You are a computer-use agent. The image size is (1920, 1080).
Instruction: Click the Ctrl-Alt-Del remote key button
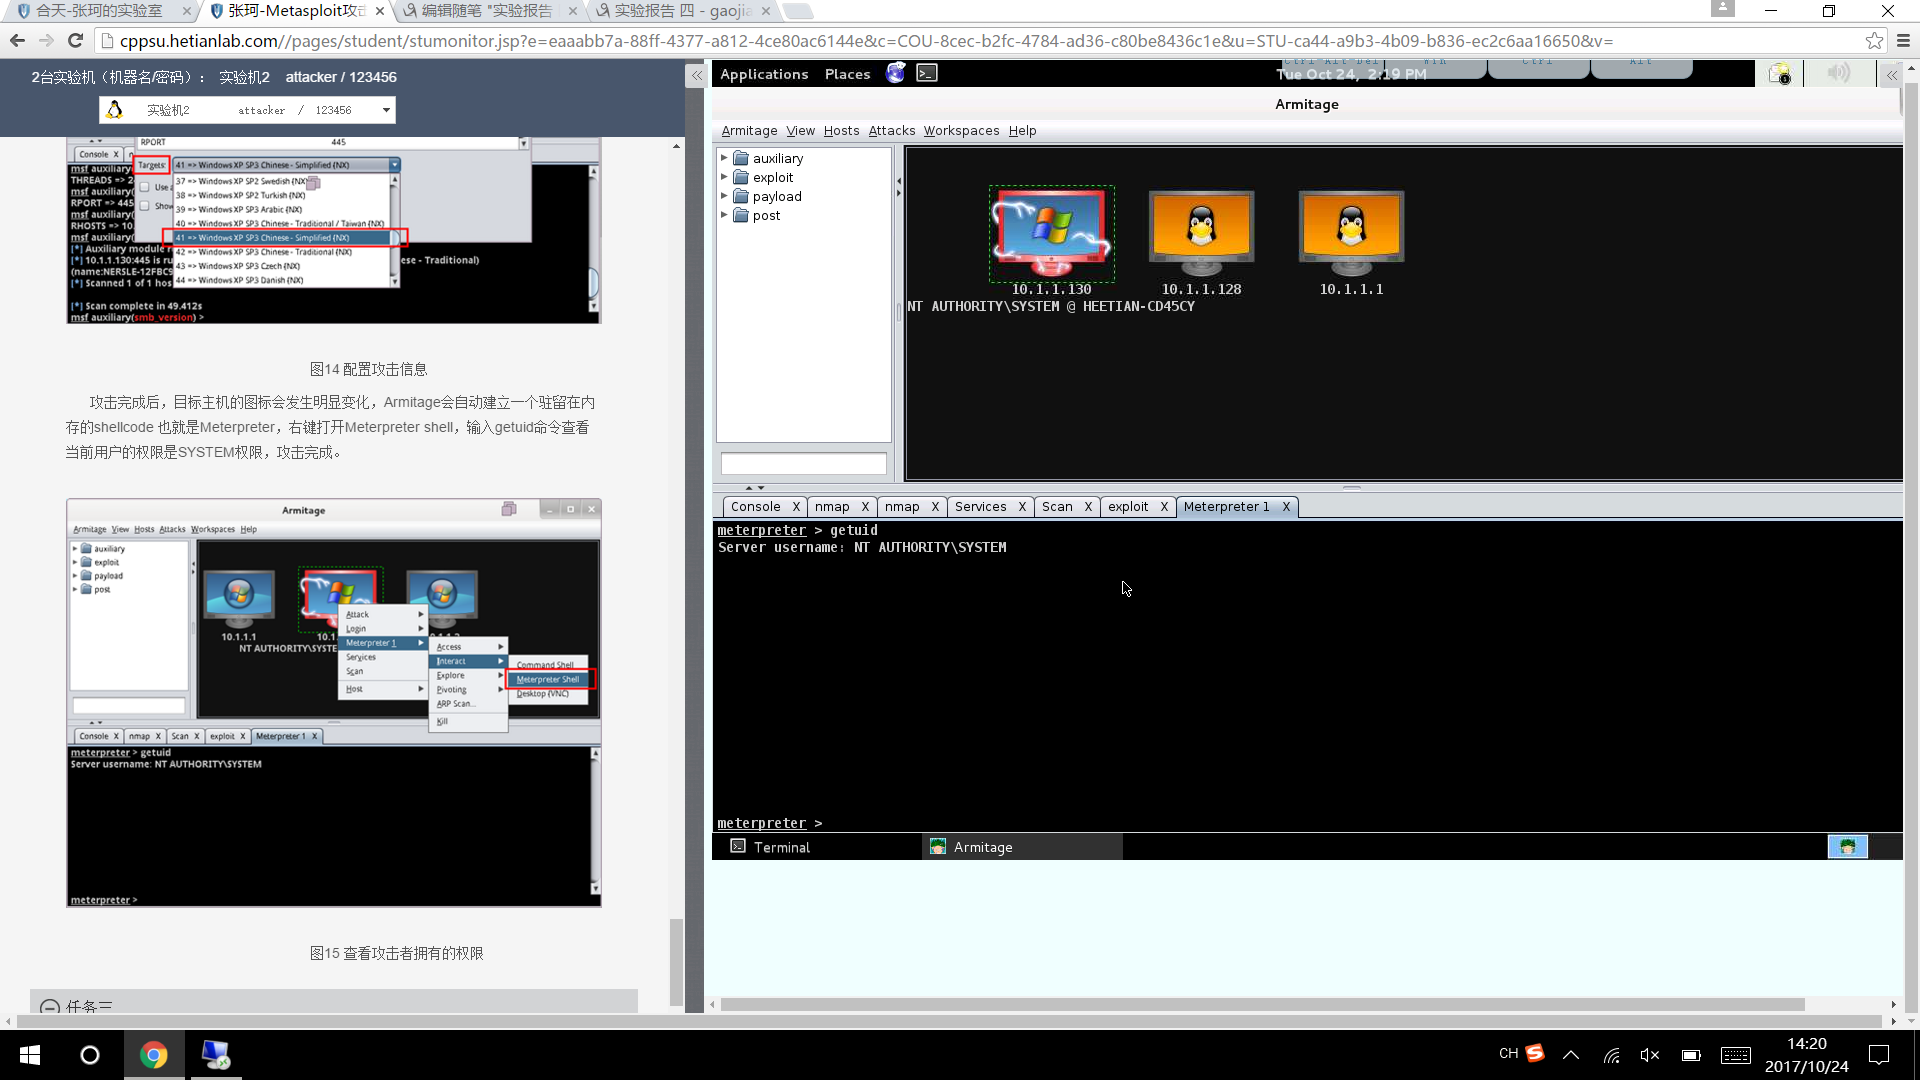(x=1331, y=68)
